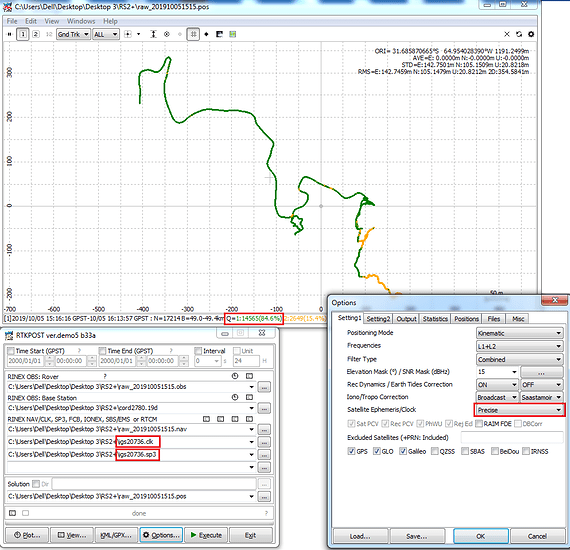
Task: Click the clock icon in Base Station row
Action: pos(235,397)
